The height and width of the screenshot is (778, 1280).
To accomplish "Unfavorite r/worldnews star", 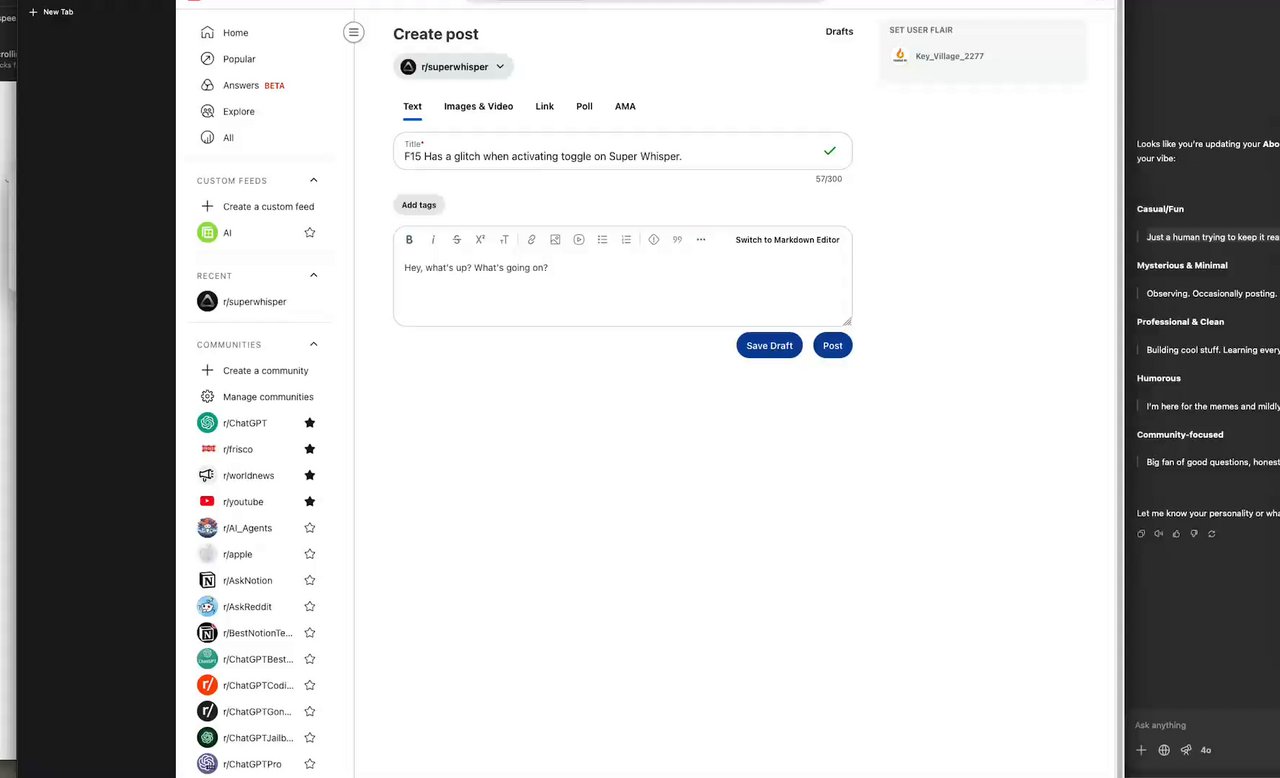I will coord(310,475).
